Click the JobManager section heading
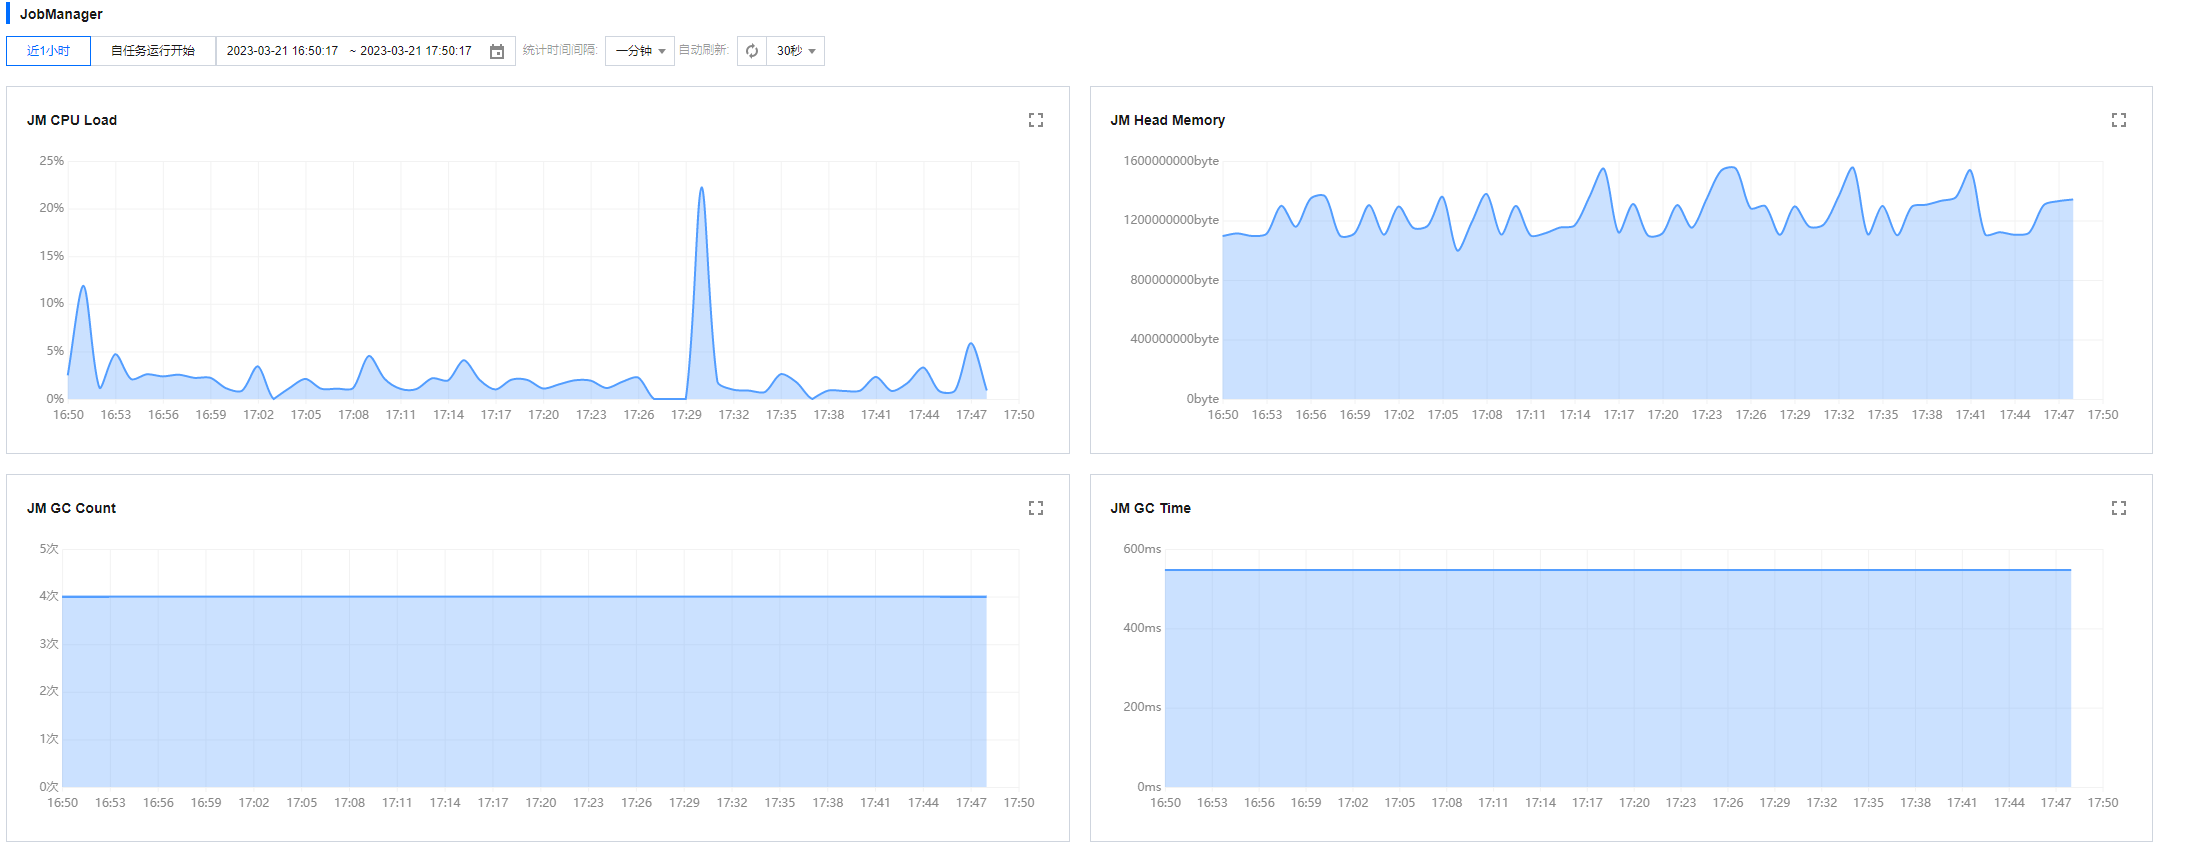The image size is (2186, 857). pos(61,14)
